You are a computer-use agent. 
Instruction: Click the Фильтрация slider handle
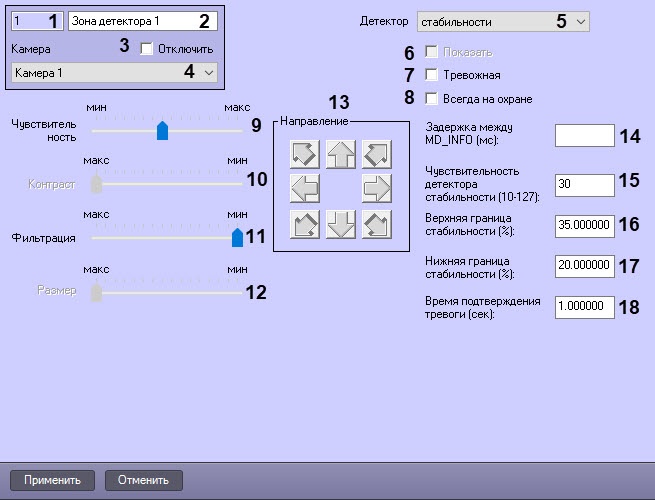237,237
